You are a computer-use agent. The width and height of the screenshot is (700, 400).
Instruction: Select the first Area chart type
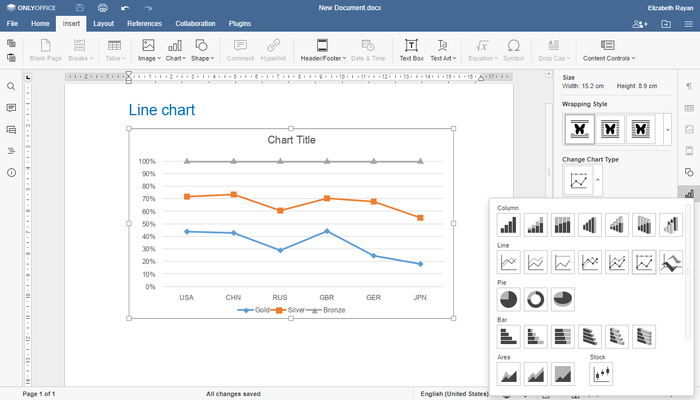click(509, 374)
